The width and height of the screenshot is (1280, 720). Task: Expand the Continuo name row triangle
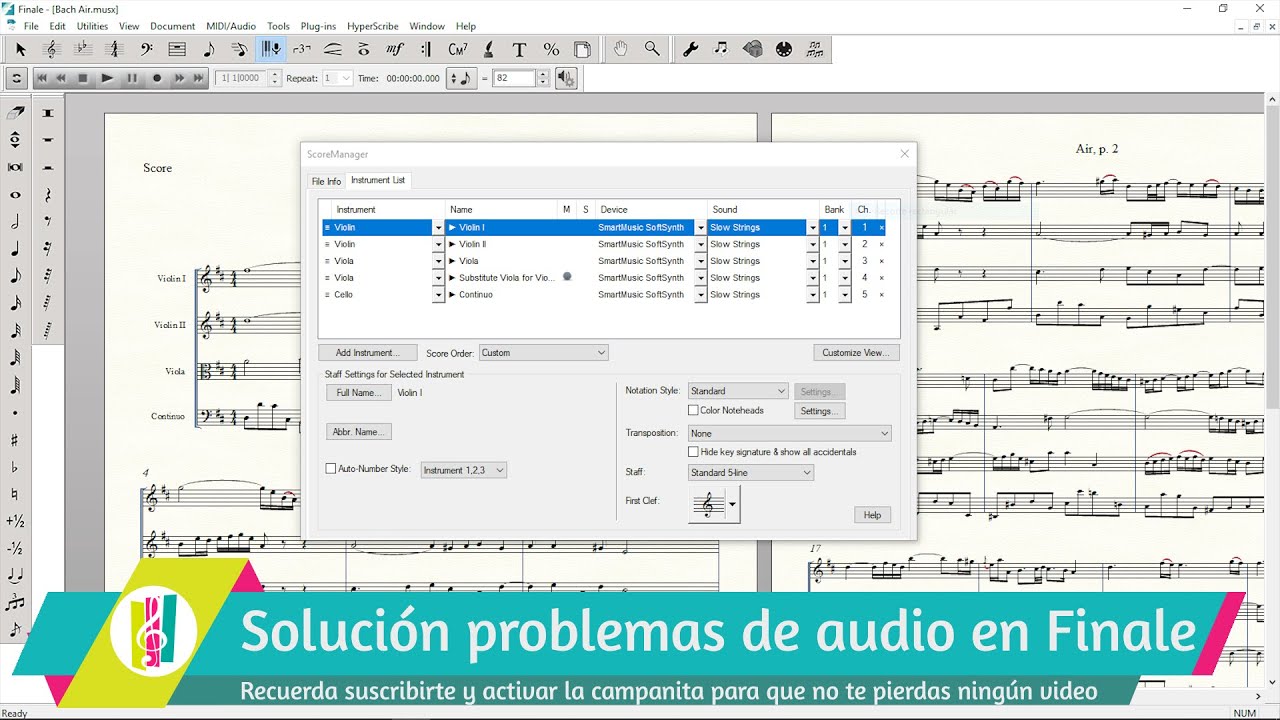(452, 295)
